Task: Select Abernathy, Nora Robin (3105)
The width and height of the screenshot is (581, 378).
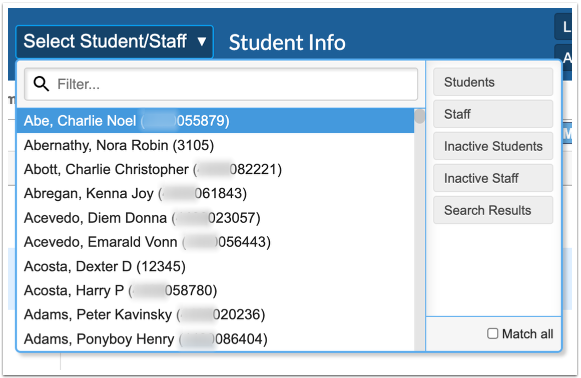Action: point(215,145)
